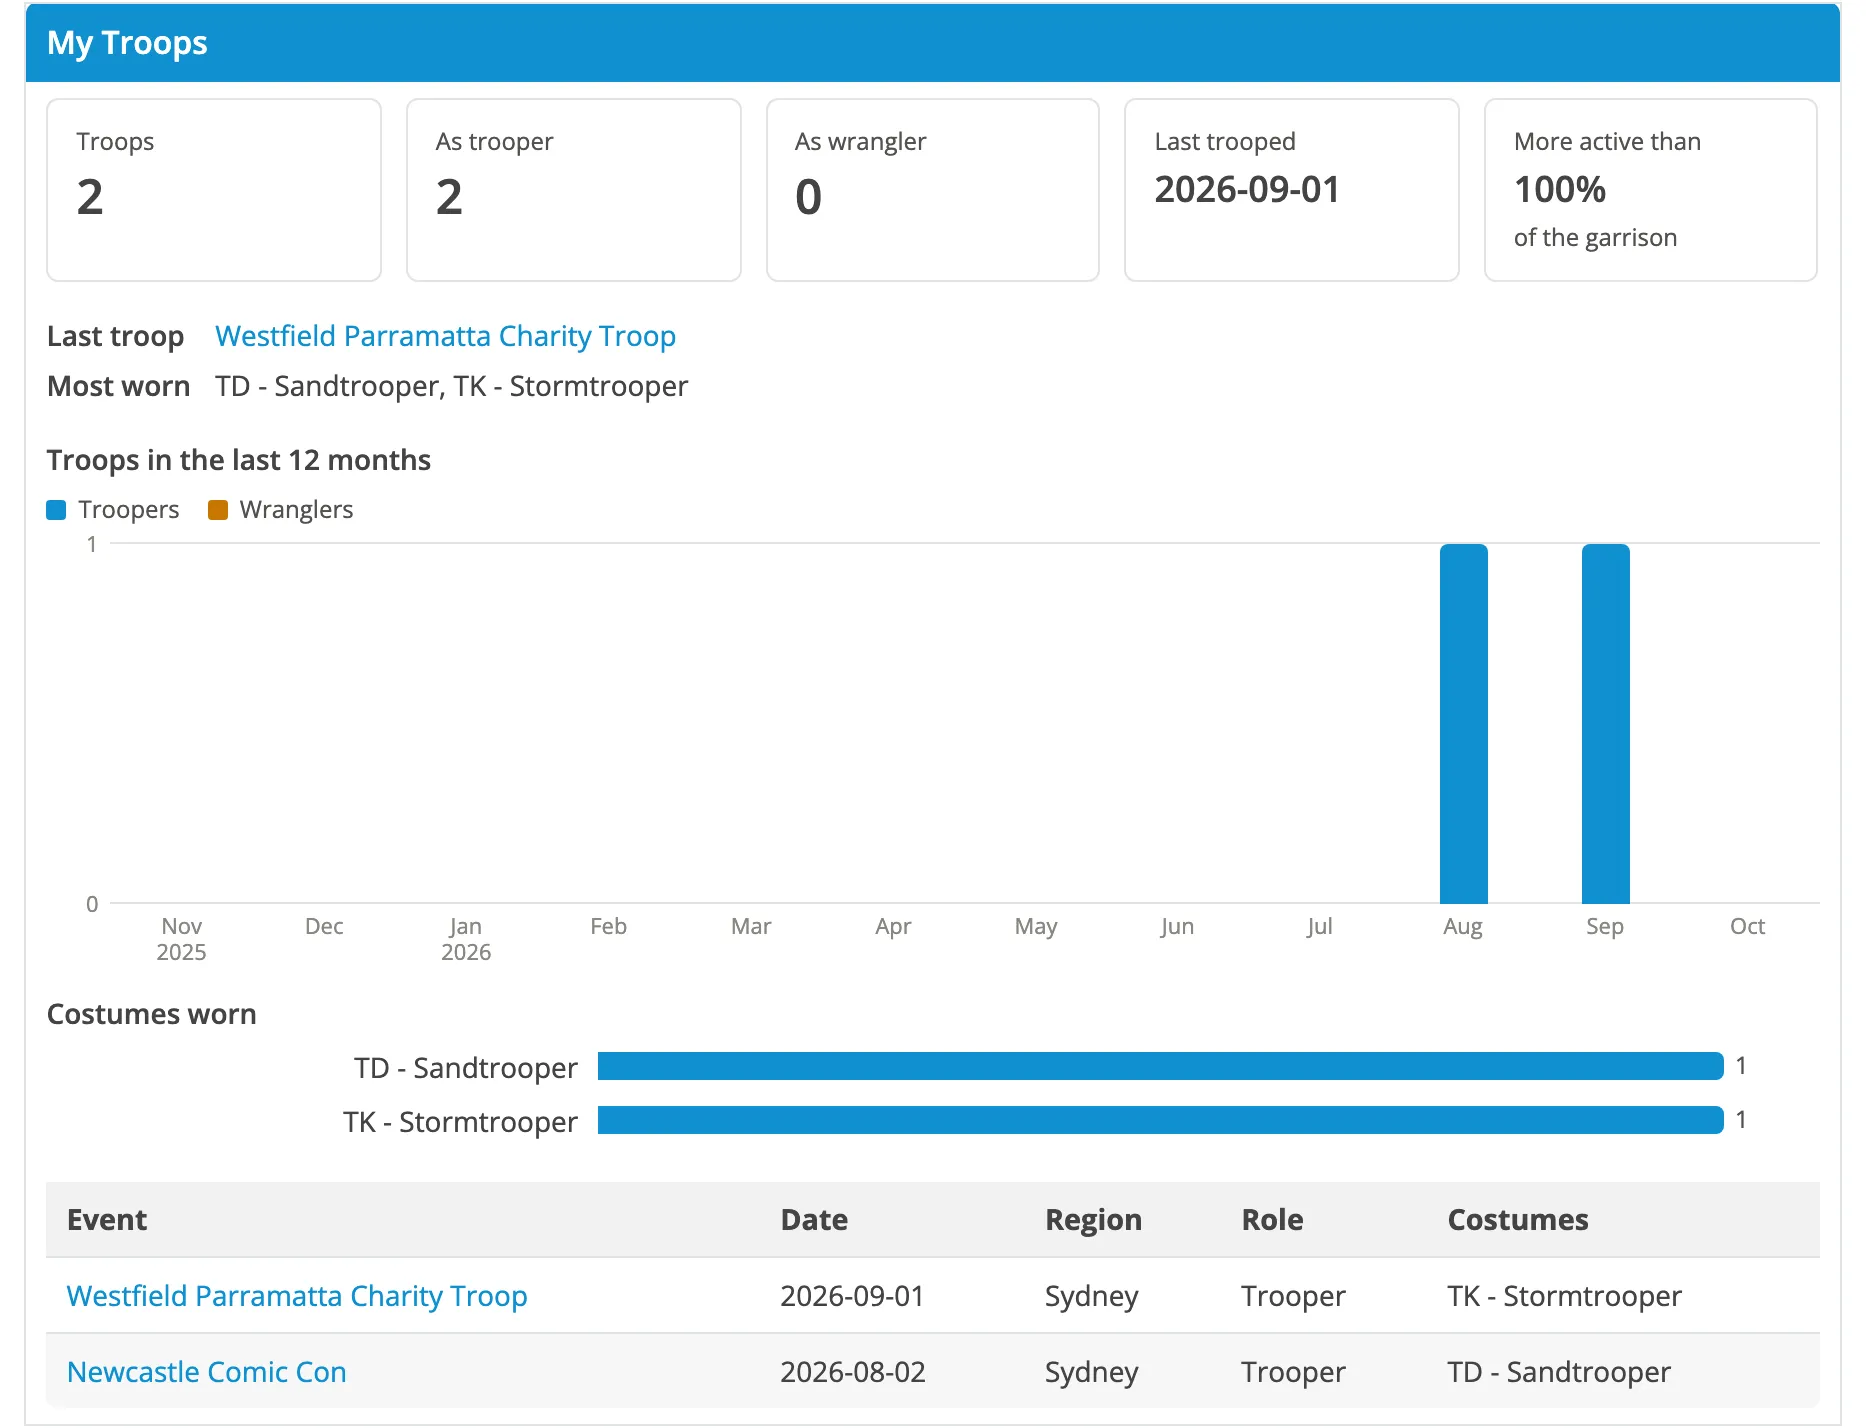The height and width of the screenshot is (1428, 1866).
Task: Click the 2026-09-01 date cell in table
Action: (x=852, y=1296)
